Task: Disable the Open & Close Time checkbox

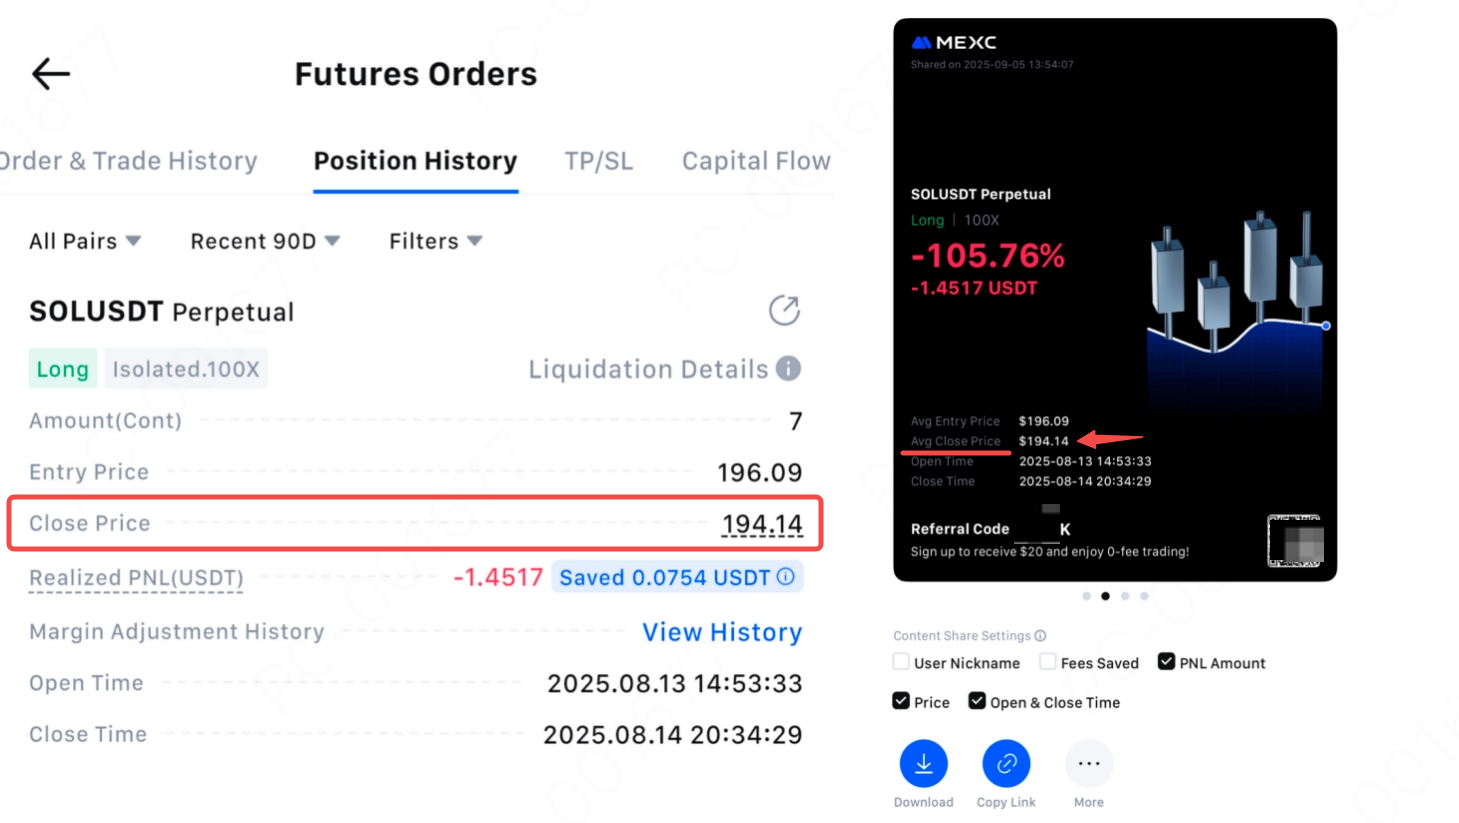Action: (x=977, y=701)
